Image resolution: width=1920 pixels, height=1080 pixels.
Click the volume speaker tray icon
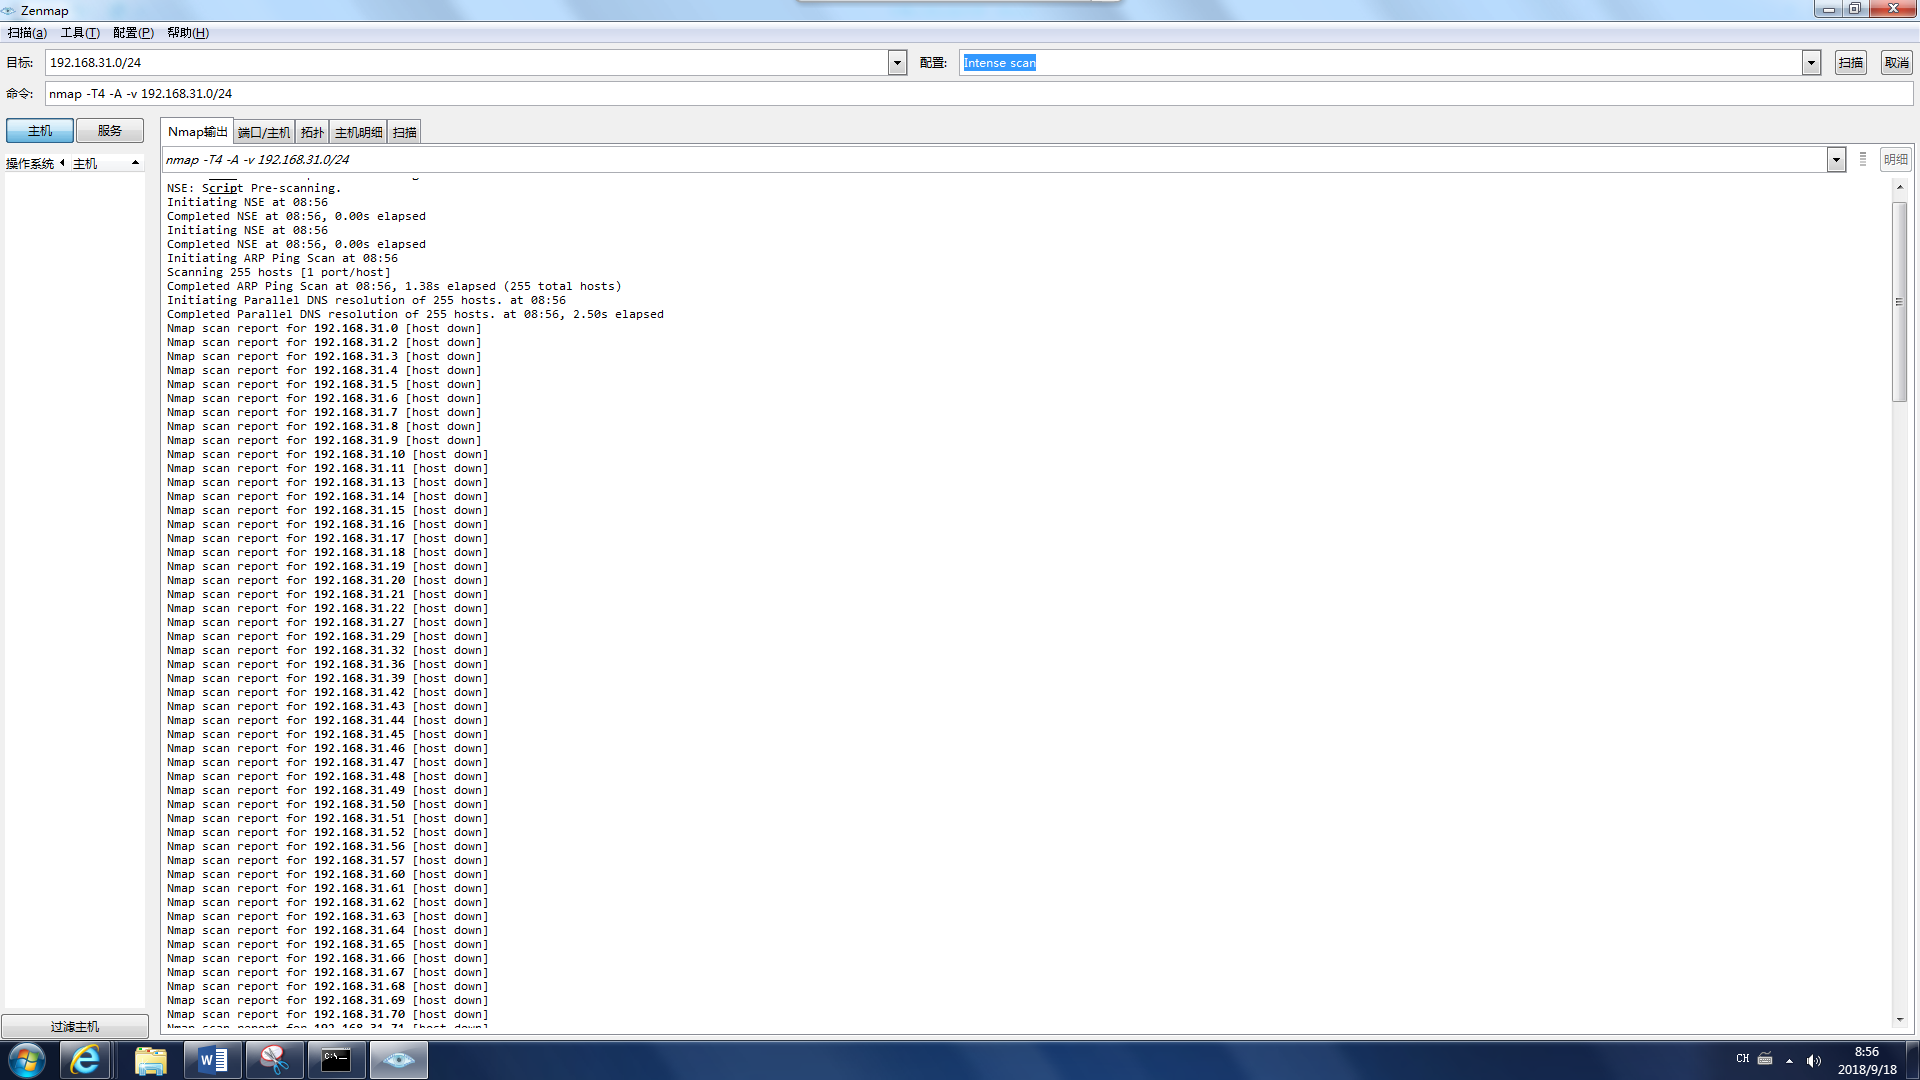click(1814, 1061)
